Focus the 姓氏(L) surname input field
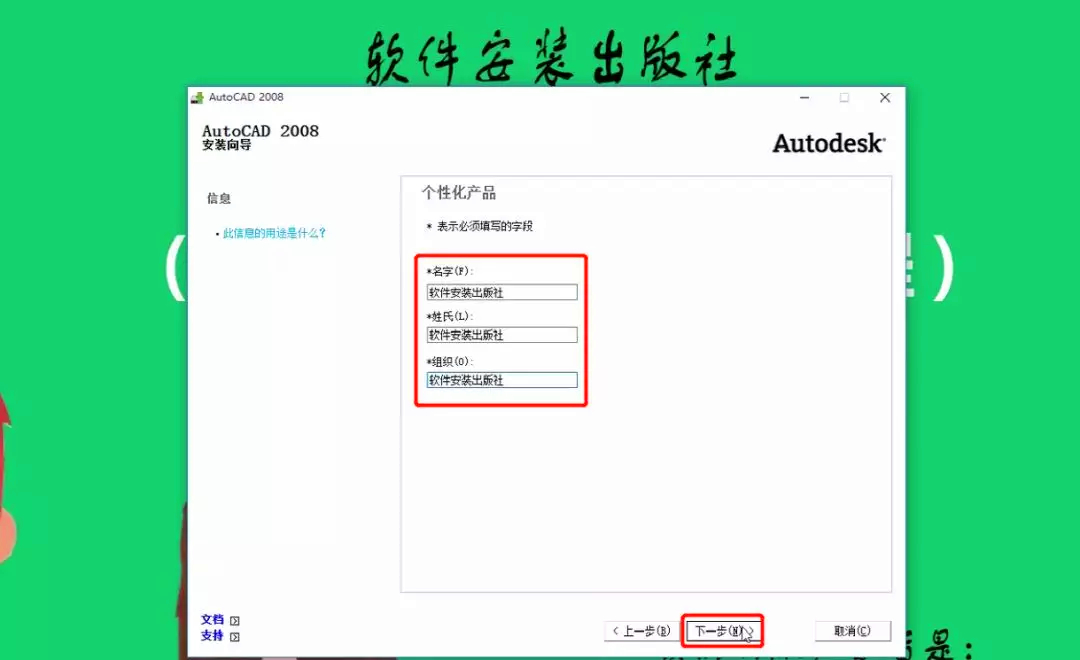This screenshot has height=660, width=1080. 502,335
